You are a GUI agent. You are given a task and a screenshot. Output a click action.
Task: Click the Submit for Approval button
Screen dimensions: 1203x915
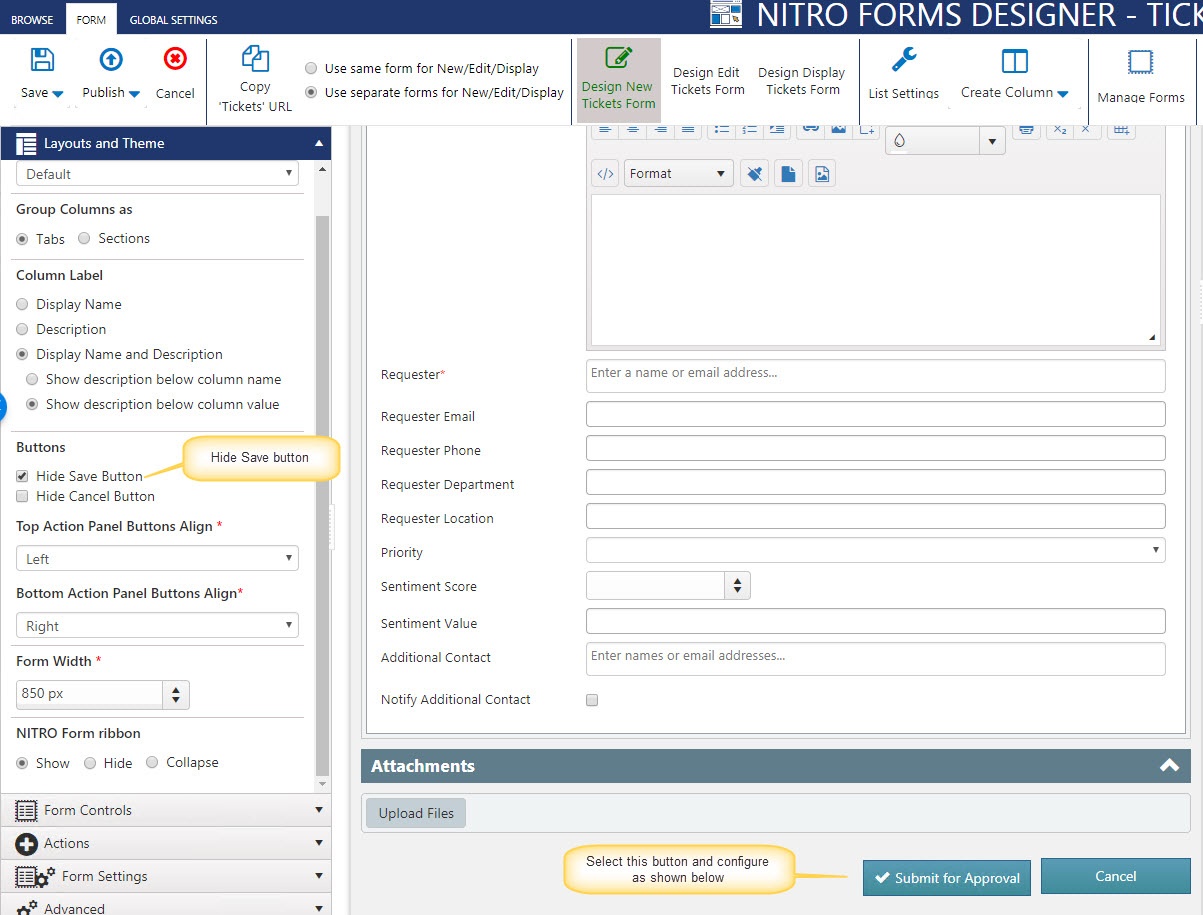coord(946,878)
